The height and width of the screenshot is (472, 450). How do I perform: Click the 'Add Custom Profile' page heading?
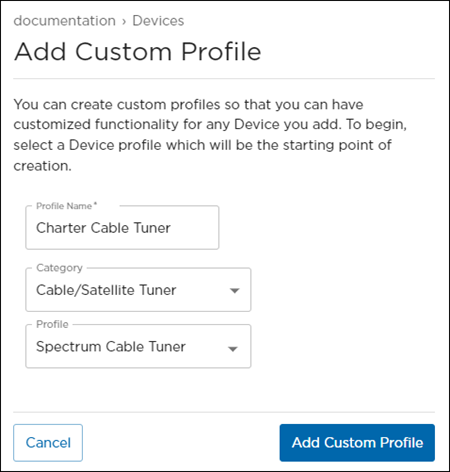pos(137,52)
